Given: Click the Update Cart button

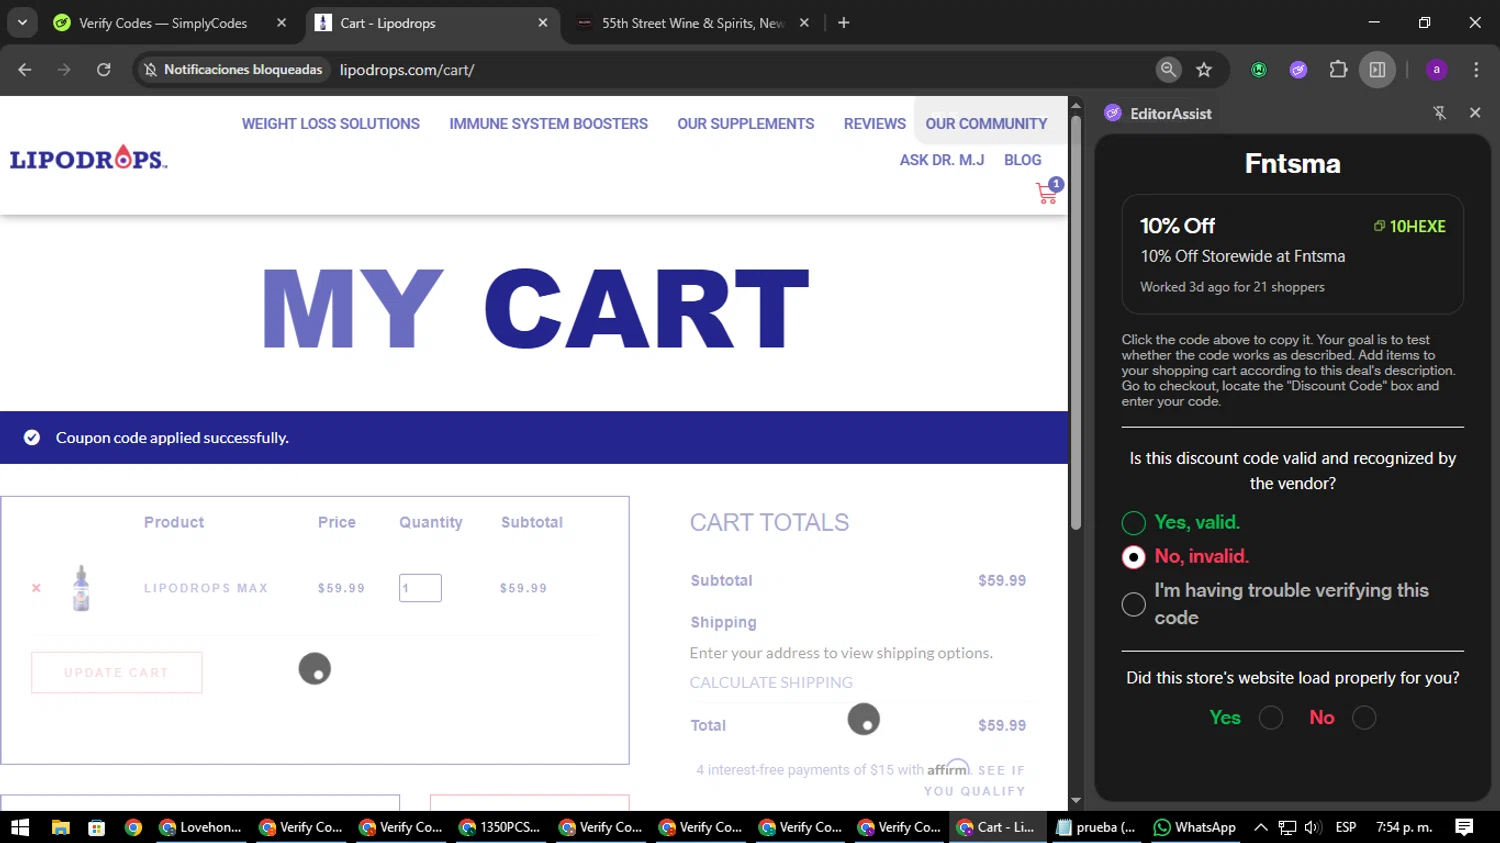Looking at the screenshot, I should point(117,673).
